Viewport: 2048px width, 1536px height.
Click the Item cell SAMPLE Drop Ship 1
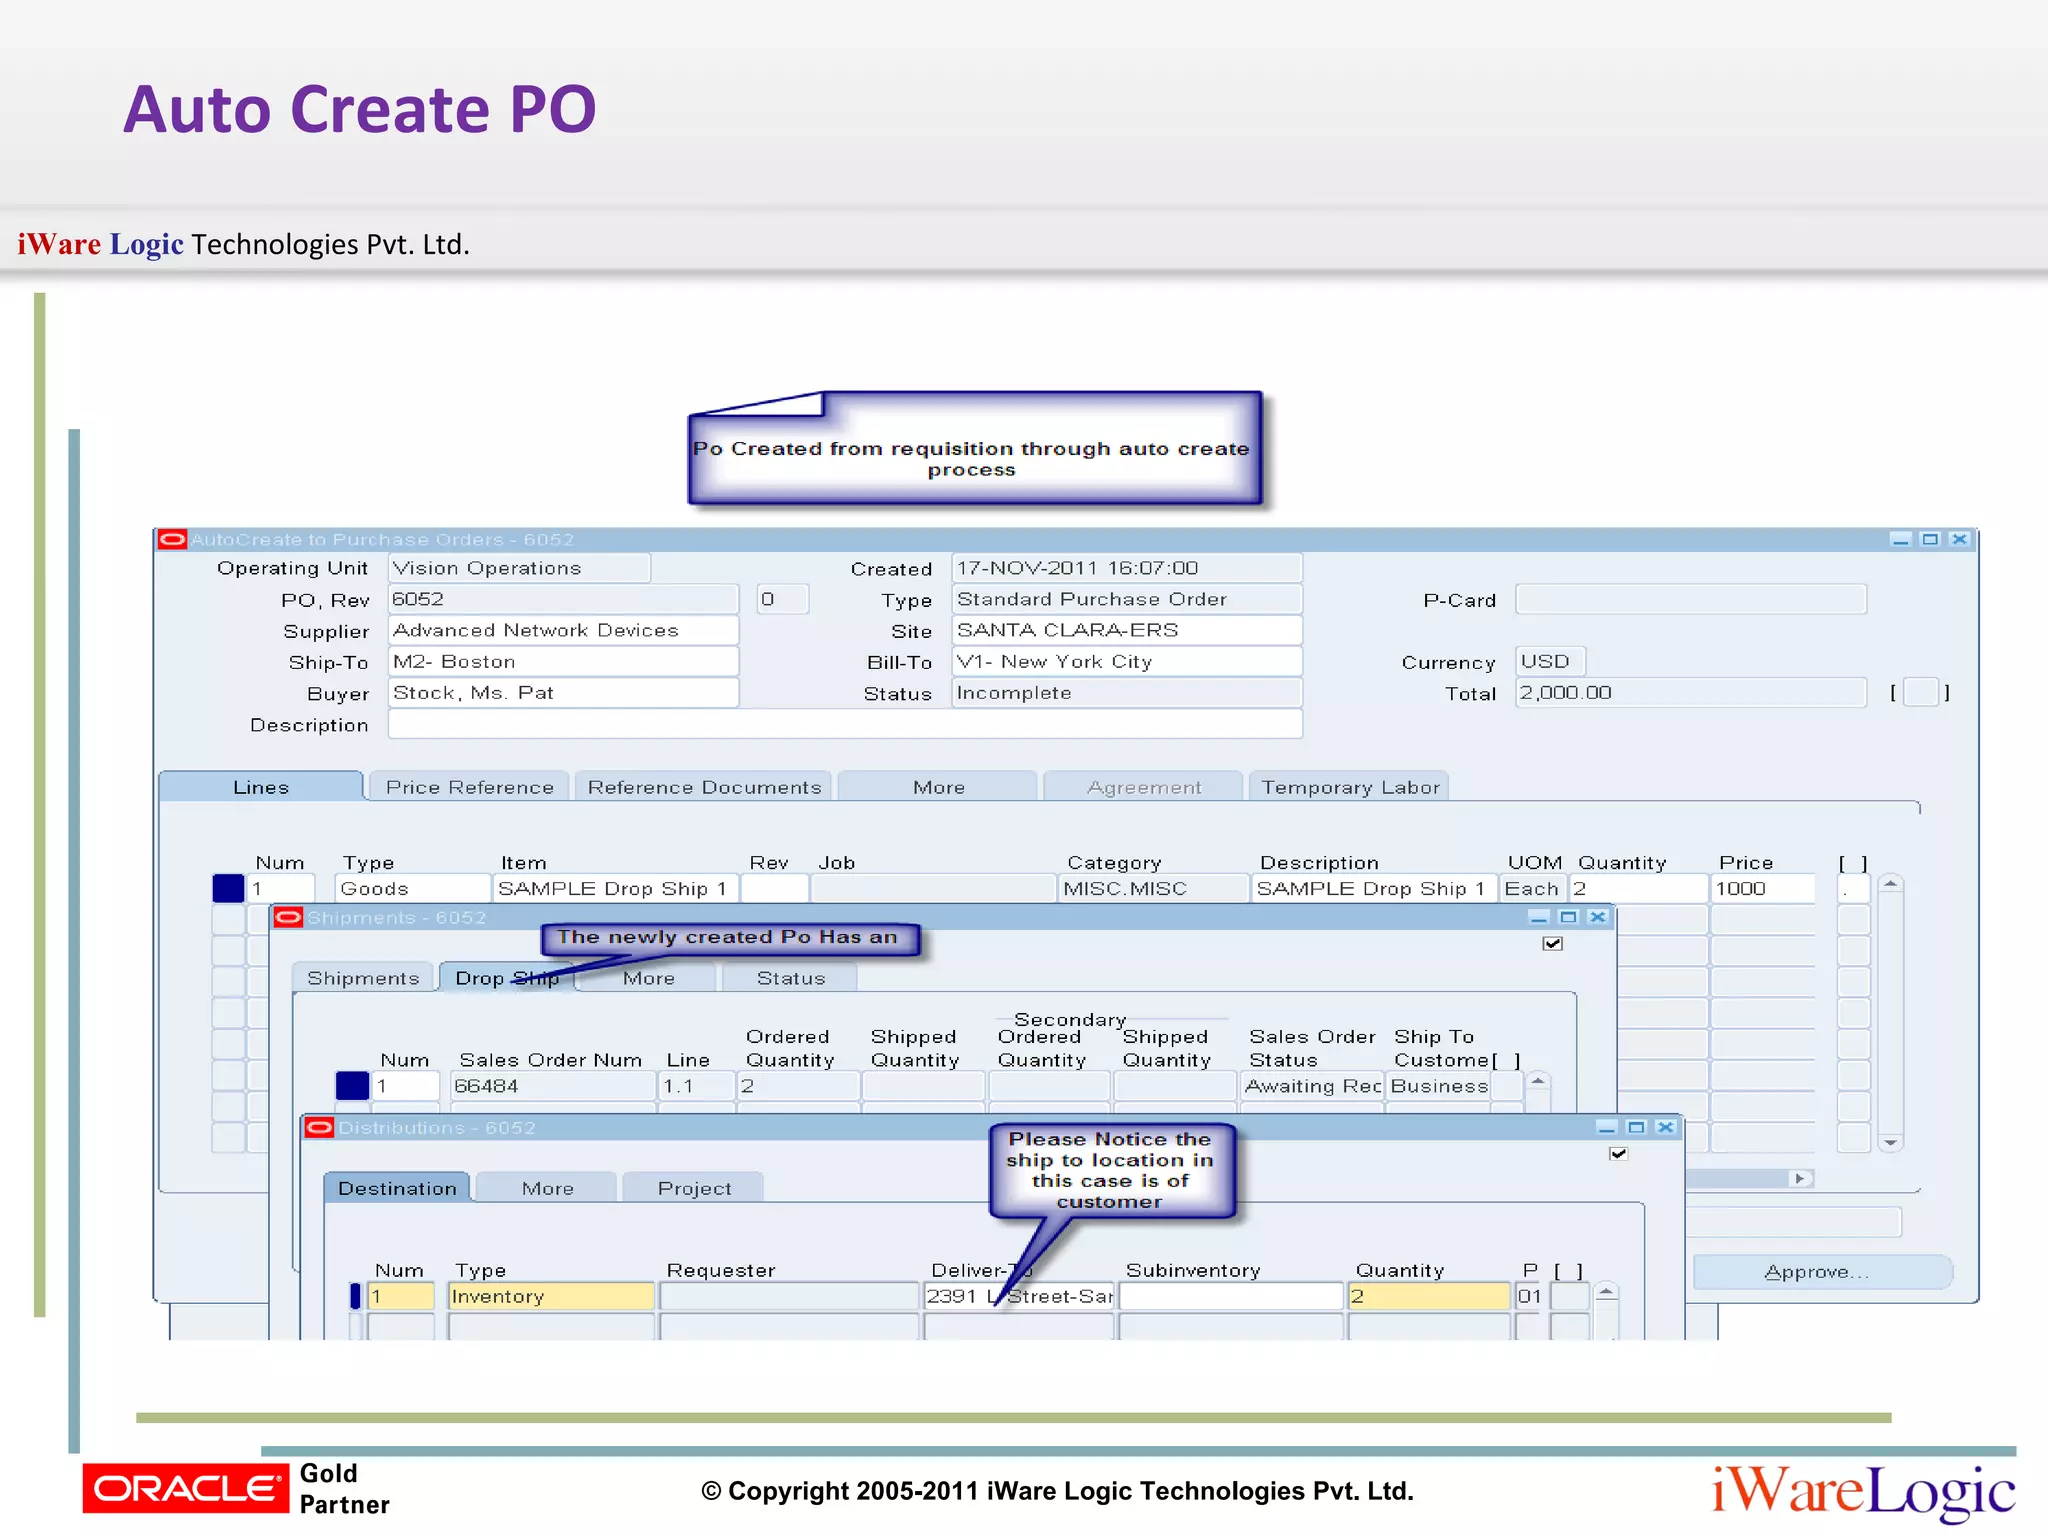616,888
